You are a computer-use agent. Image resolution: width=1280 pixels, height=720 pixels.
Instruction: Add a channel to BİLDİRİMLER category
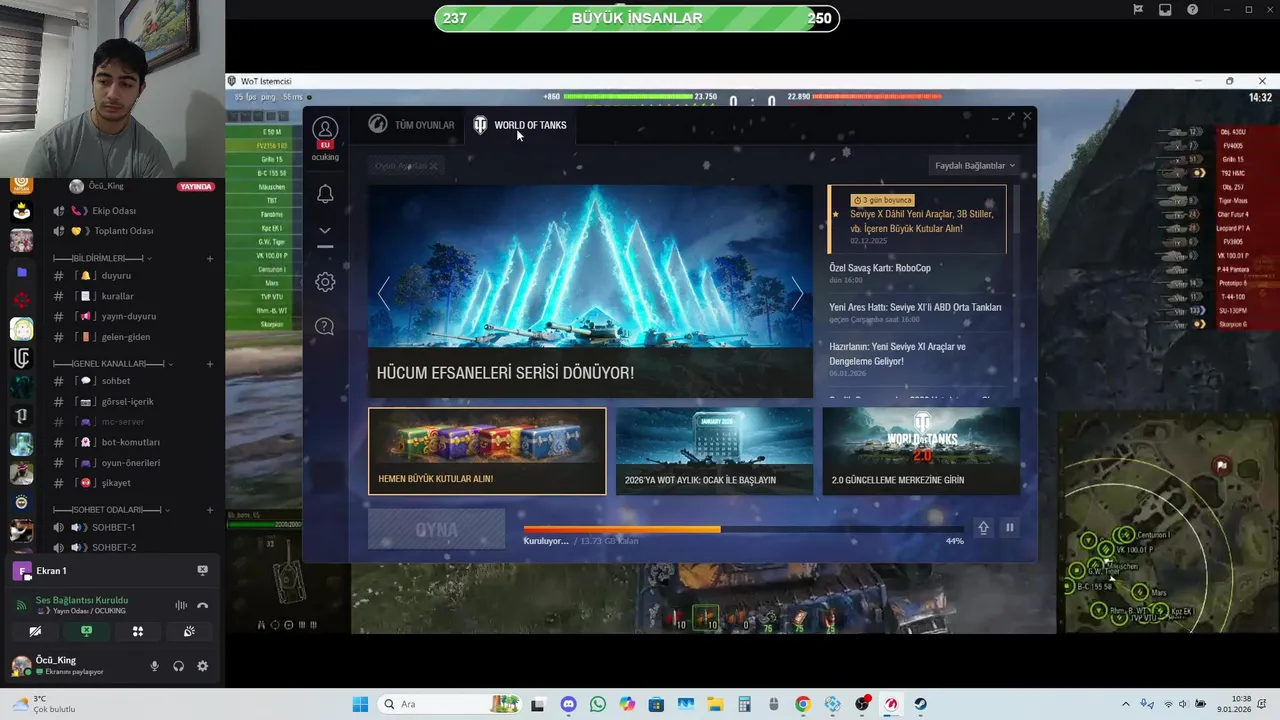(x=209, y=259)
